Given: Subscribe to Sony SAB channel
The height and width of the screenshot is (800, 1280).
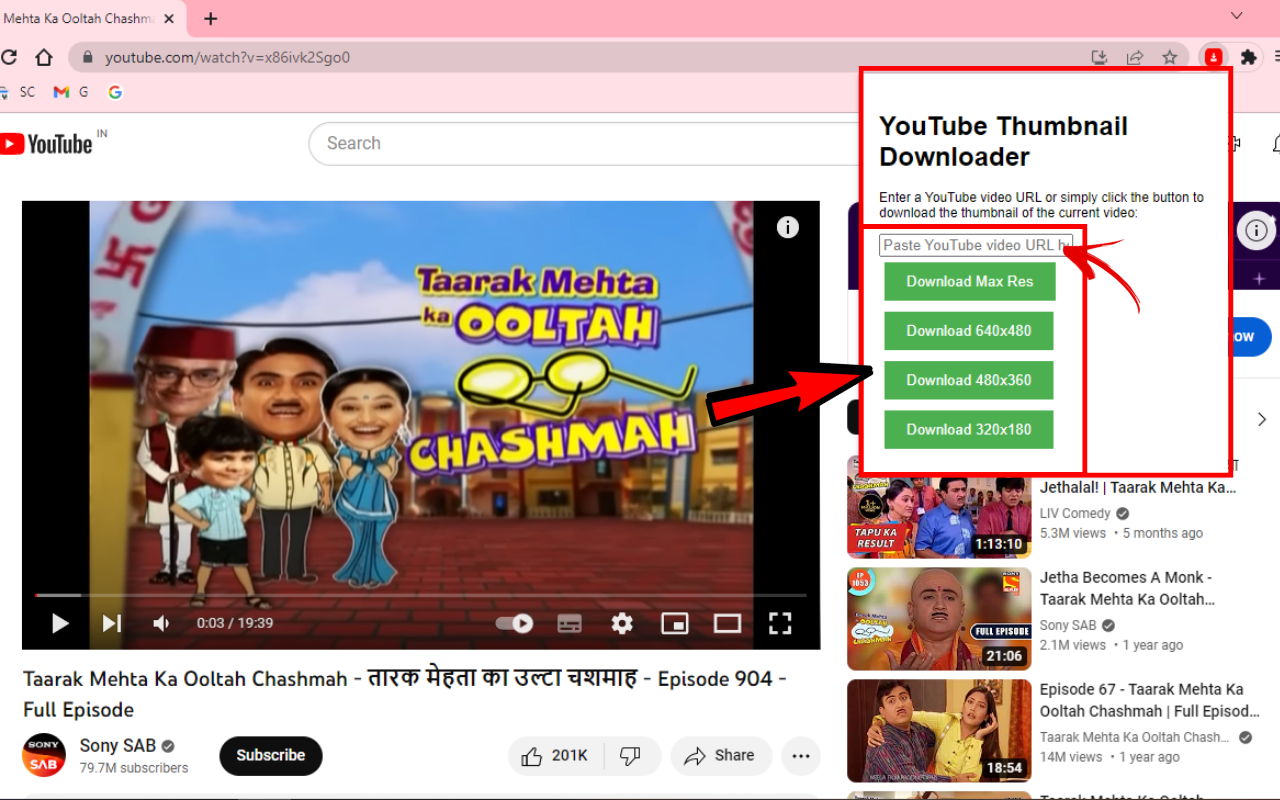Looking at the screenshot, I should [271, 755].
